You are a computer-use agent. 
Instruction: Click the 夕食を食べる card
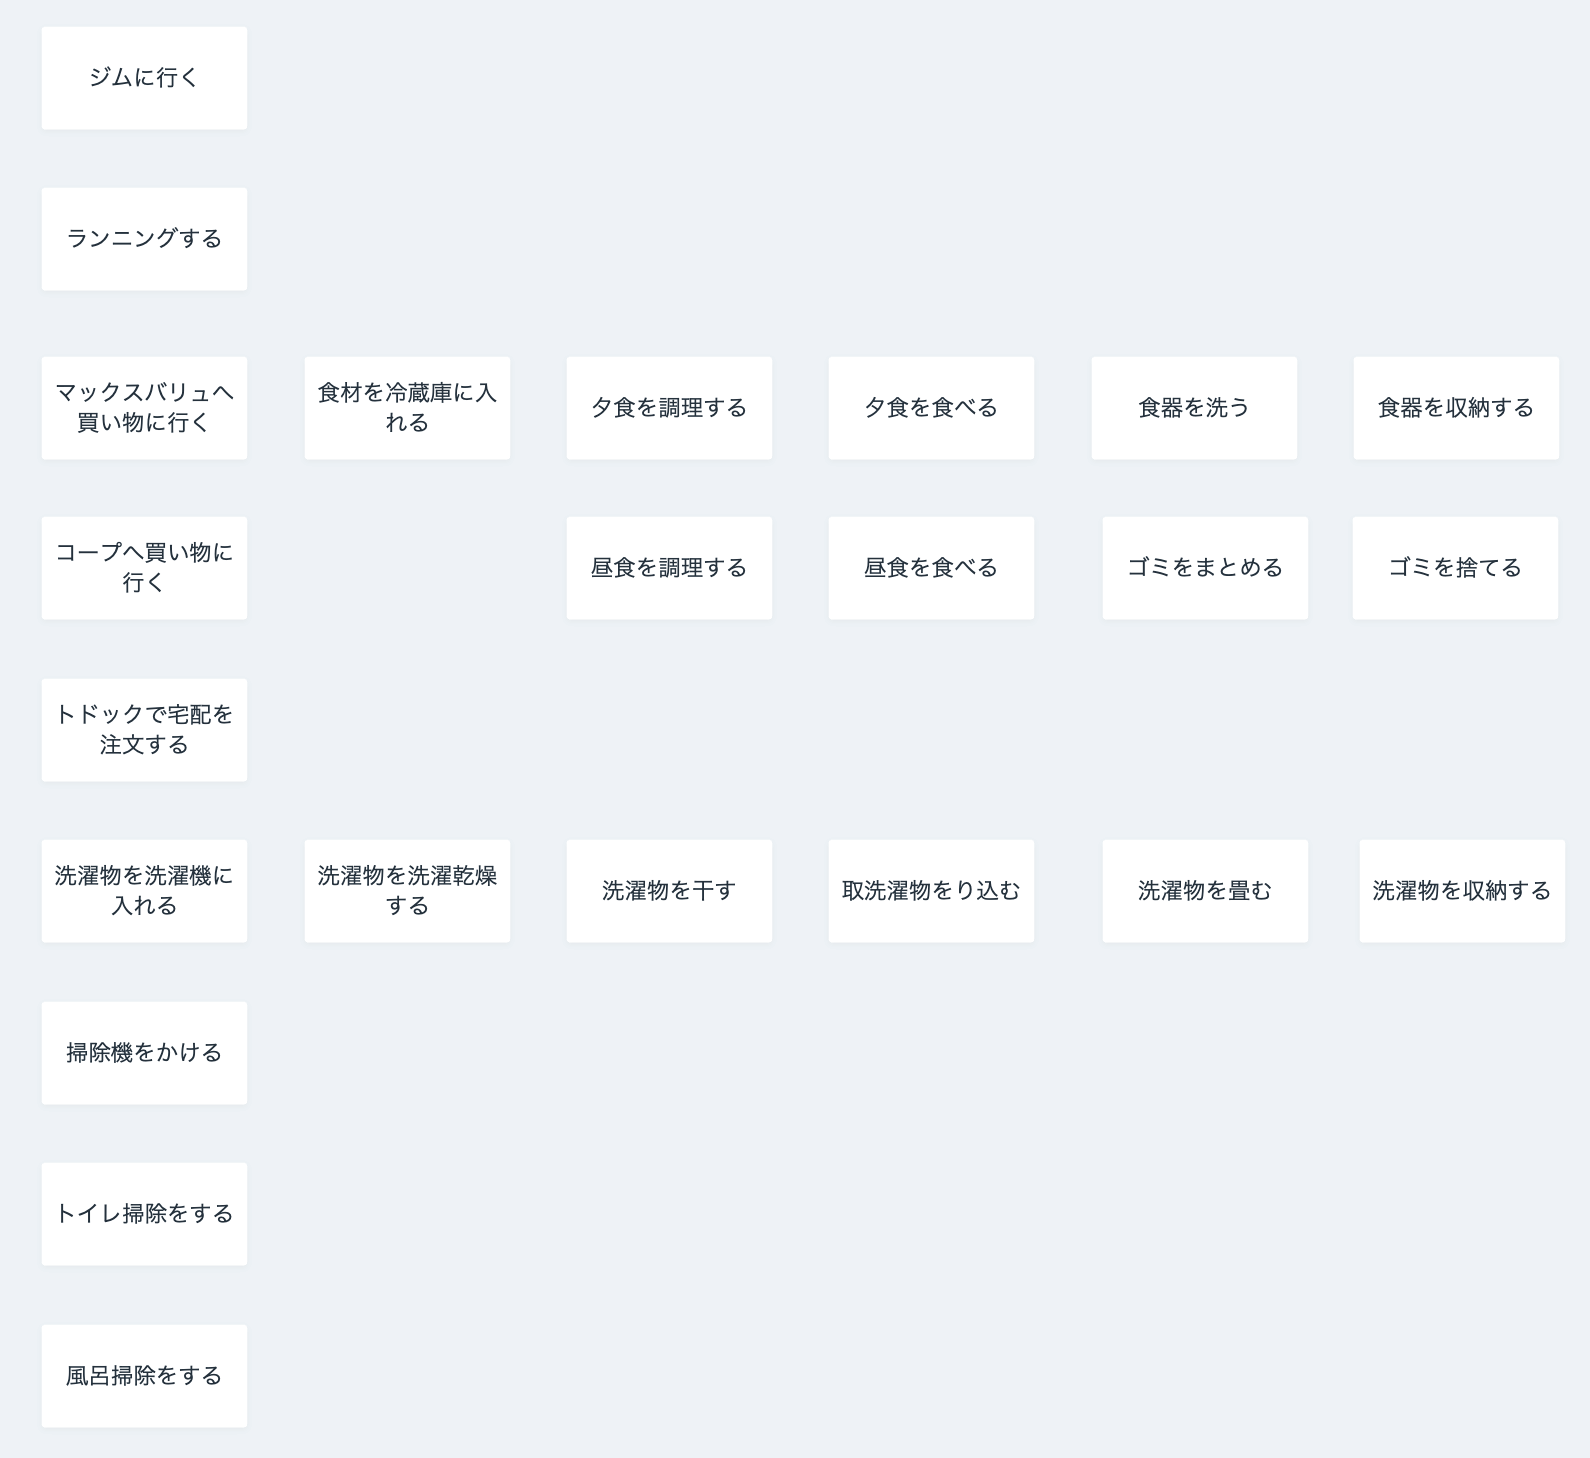931,408
